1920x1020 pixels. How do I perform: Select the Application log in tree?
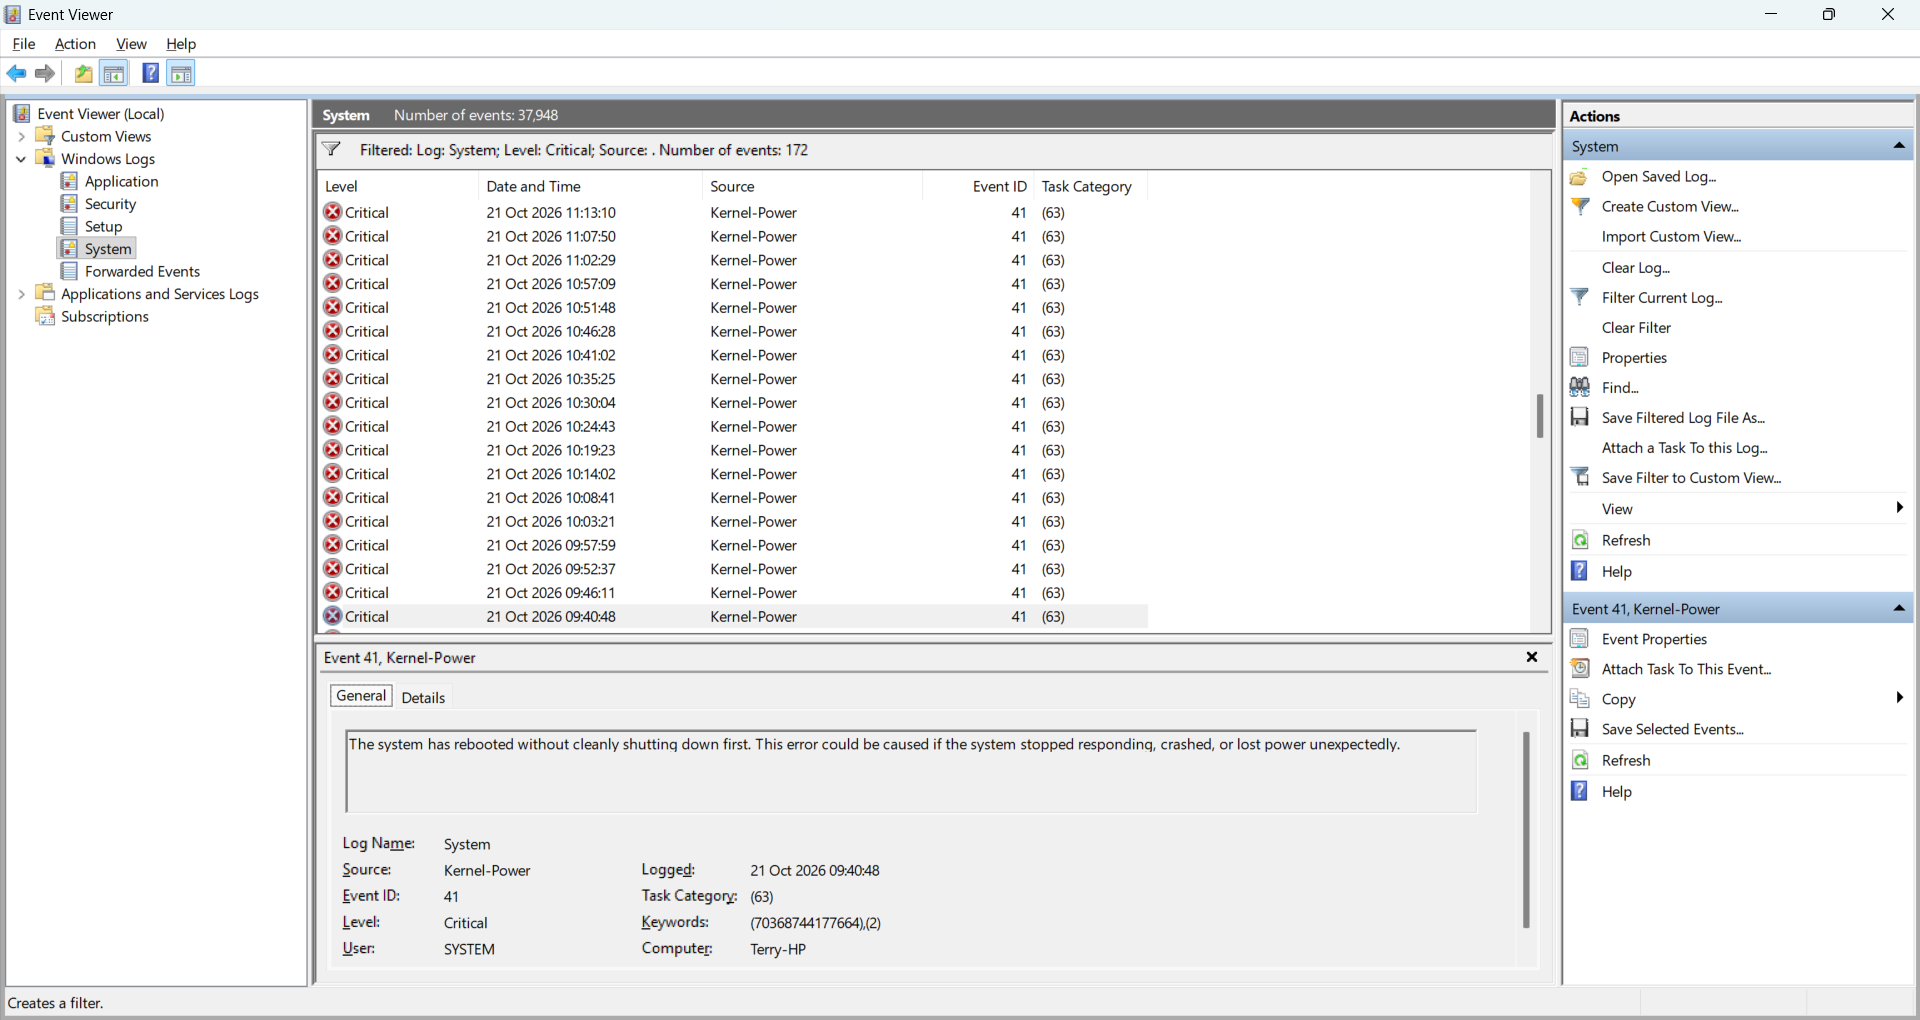pos(121,181)
